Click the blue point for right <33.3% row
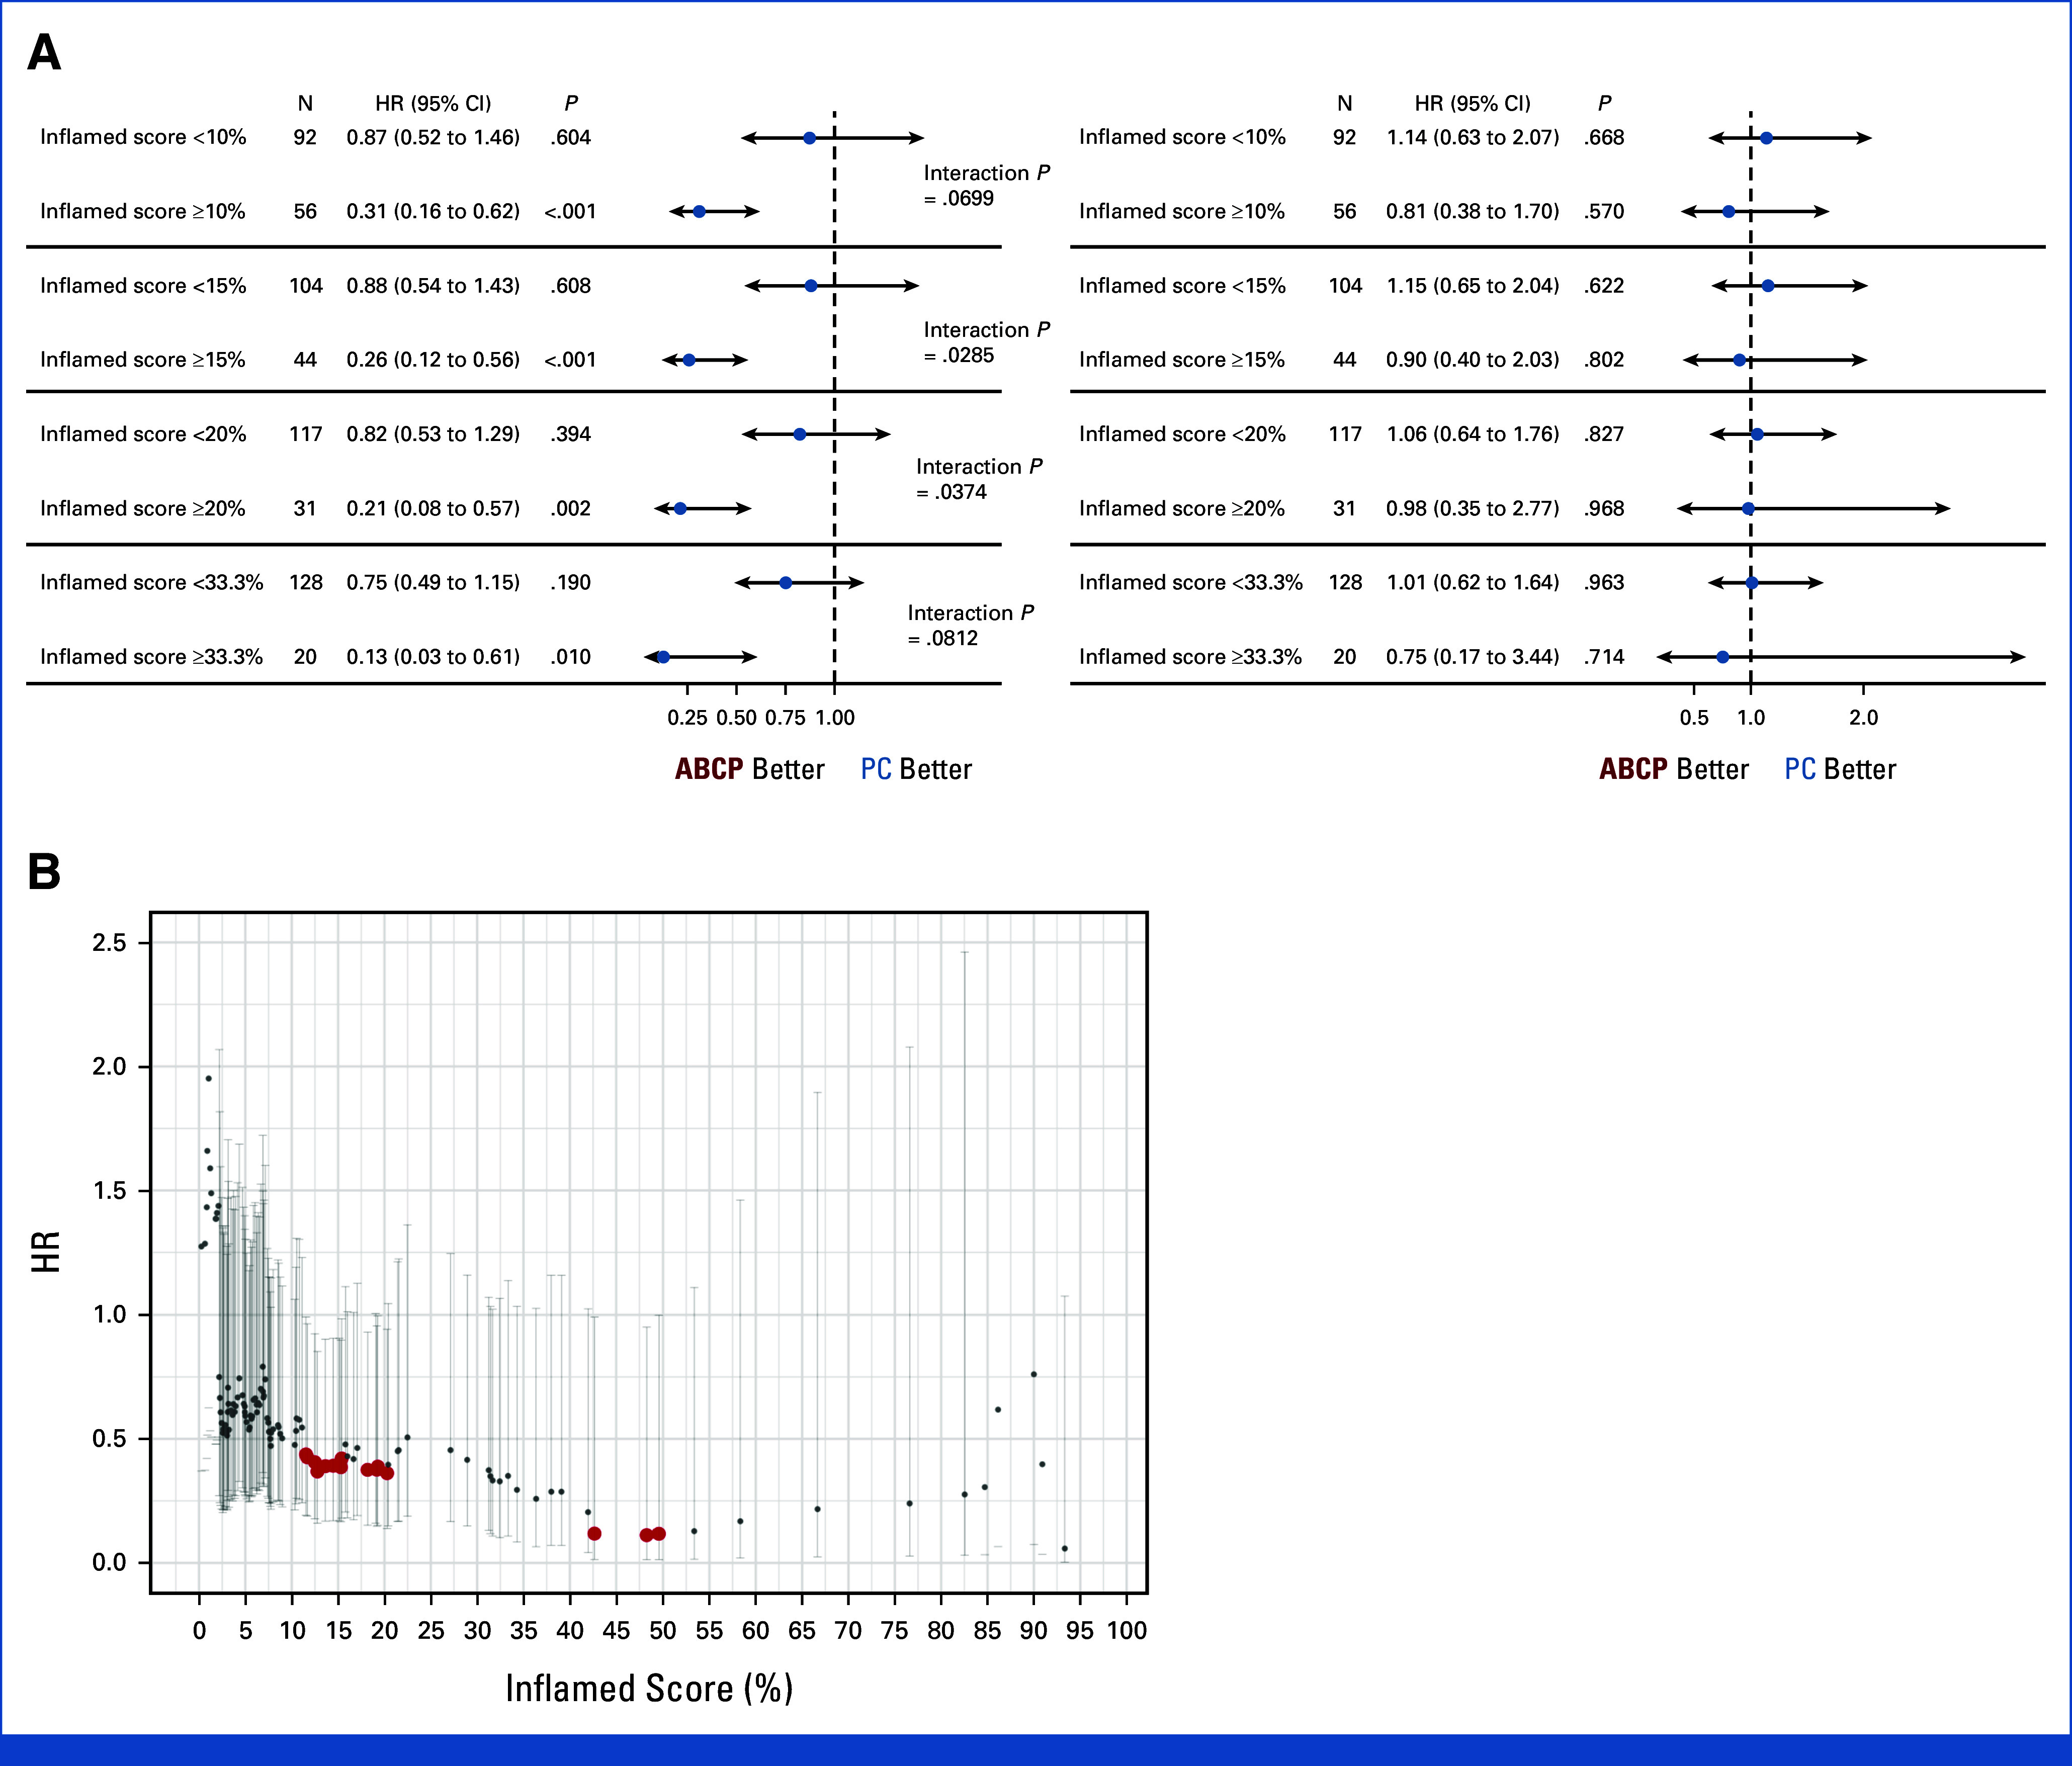Image resolution: width=2072 pixels, height=1766 pixels. 1751,583
